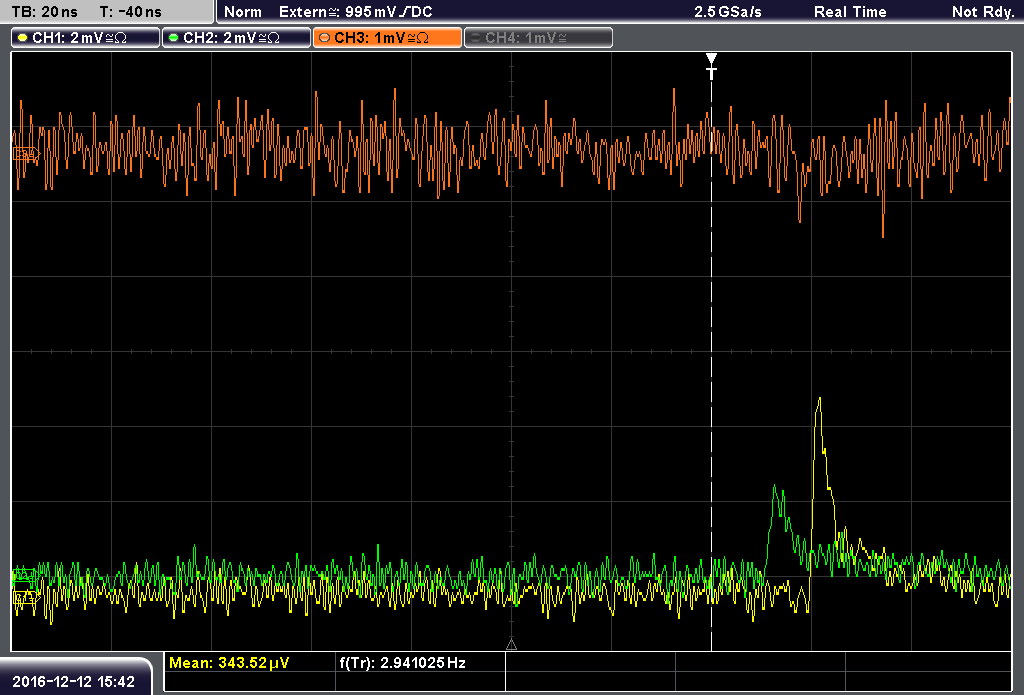This screenshot has height=695, width=1024.
Task: Select the CH1 2mV channel tab
Action: tap(86, 38)
